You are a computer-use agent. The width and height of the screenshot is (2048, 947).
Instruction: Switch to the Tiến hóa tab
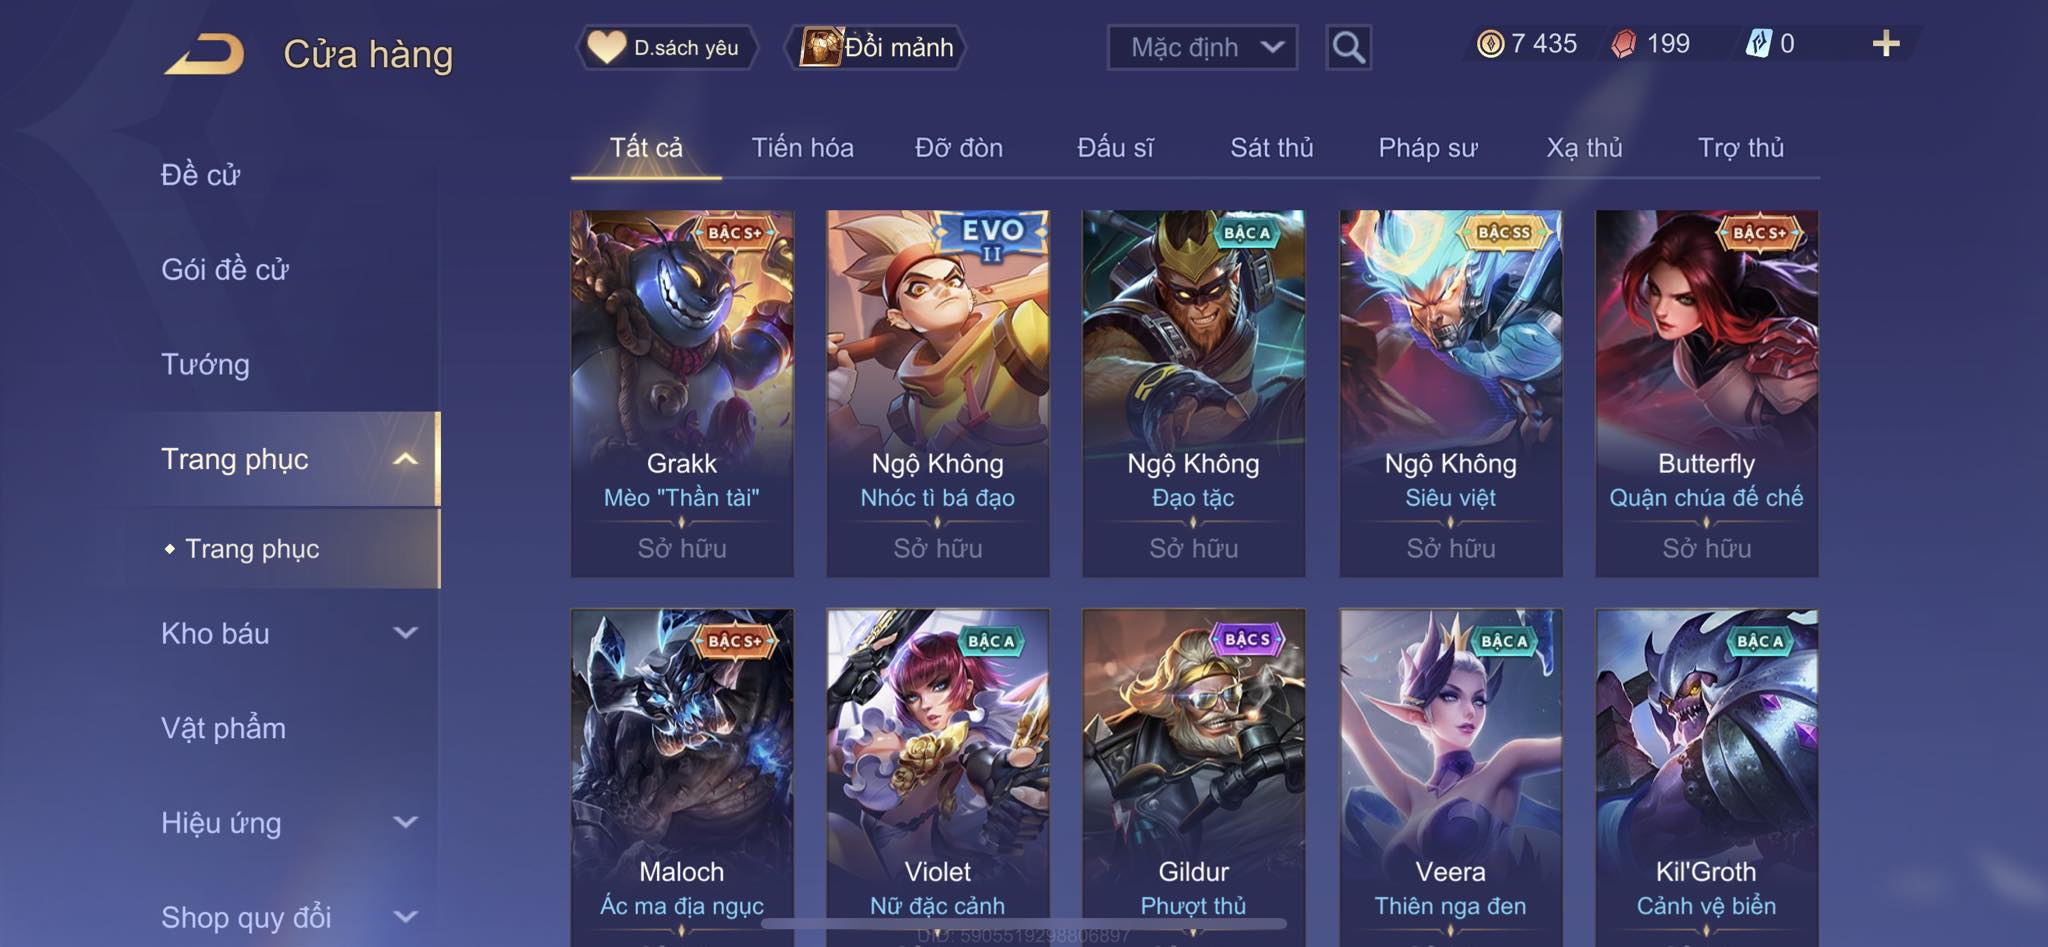[802, 148]
